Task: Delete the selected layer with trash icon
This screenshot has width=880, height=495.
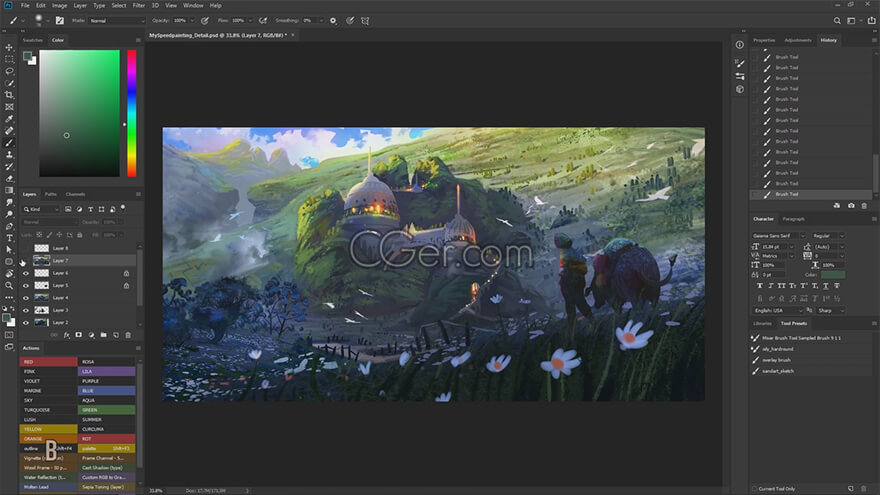Action: click(128, 335)
